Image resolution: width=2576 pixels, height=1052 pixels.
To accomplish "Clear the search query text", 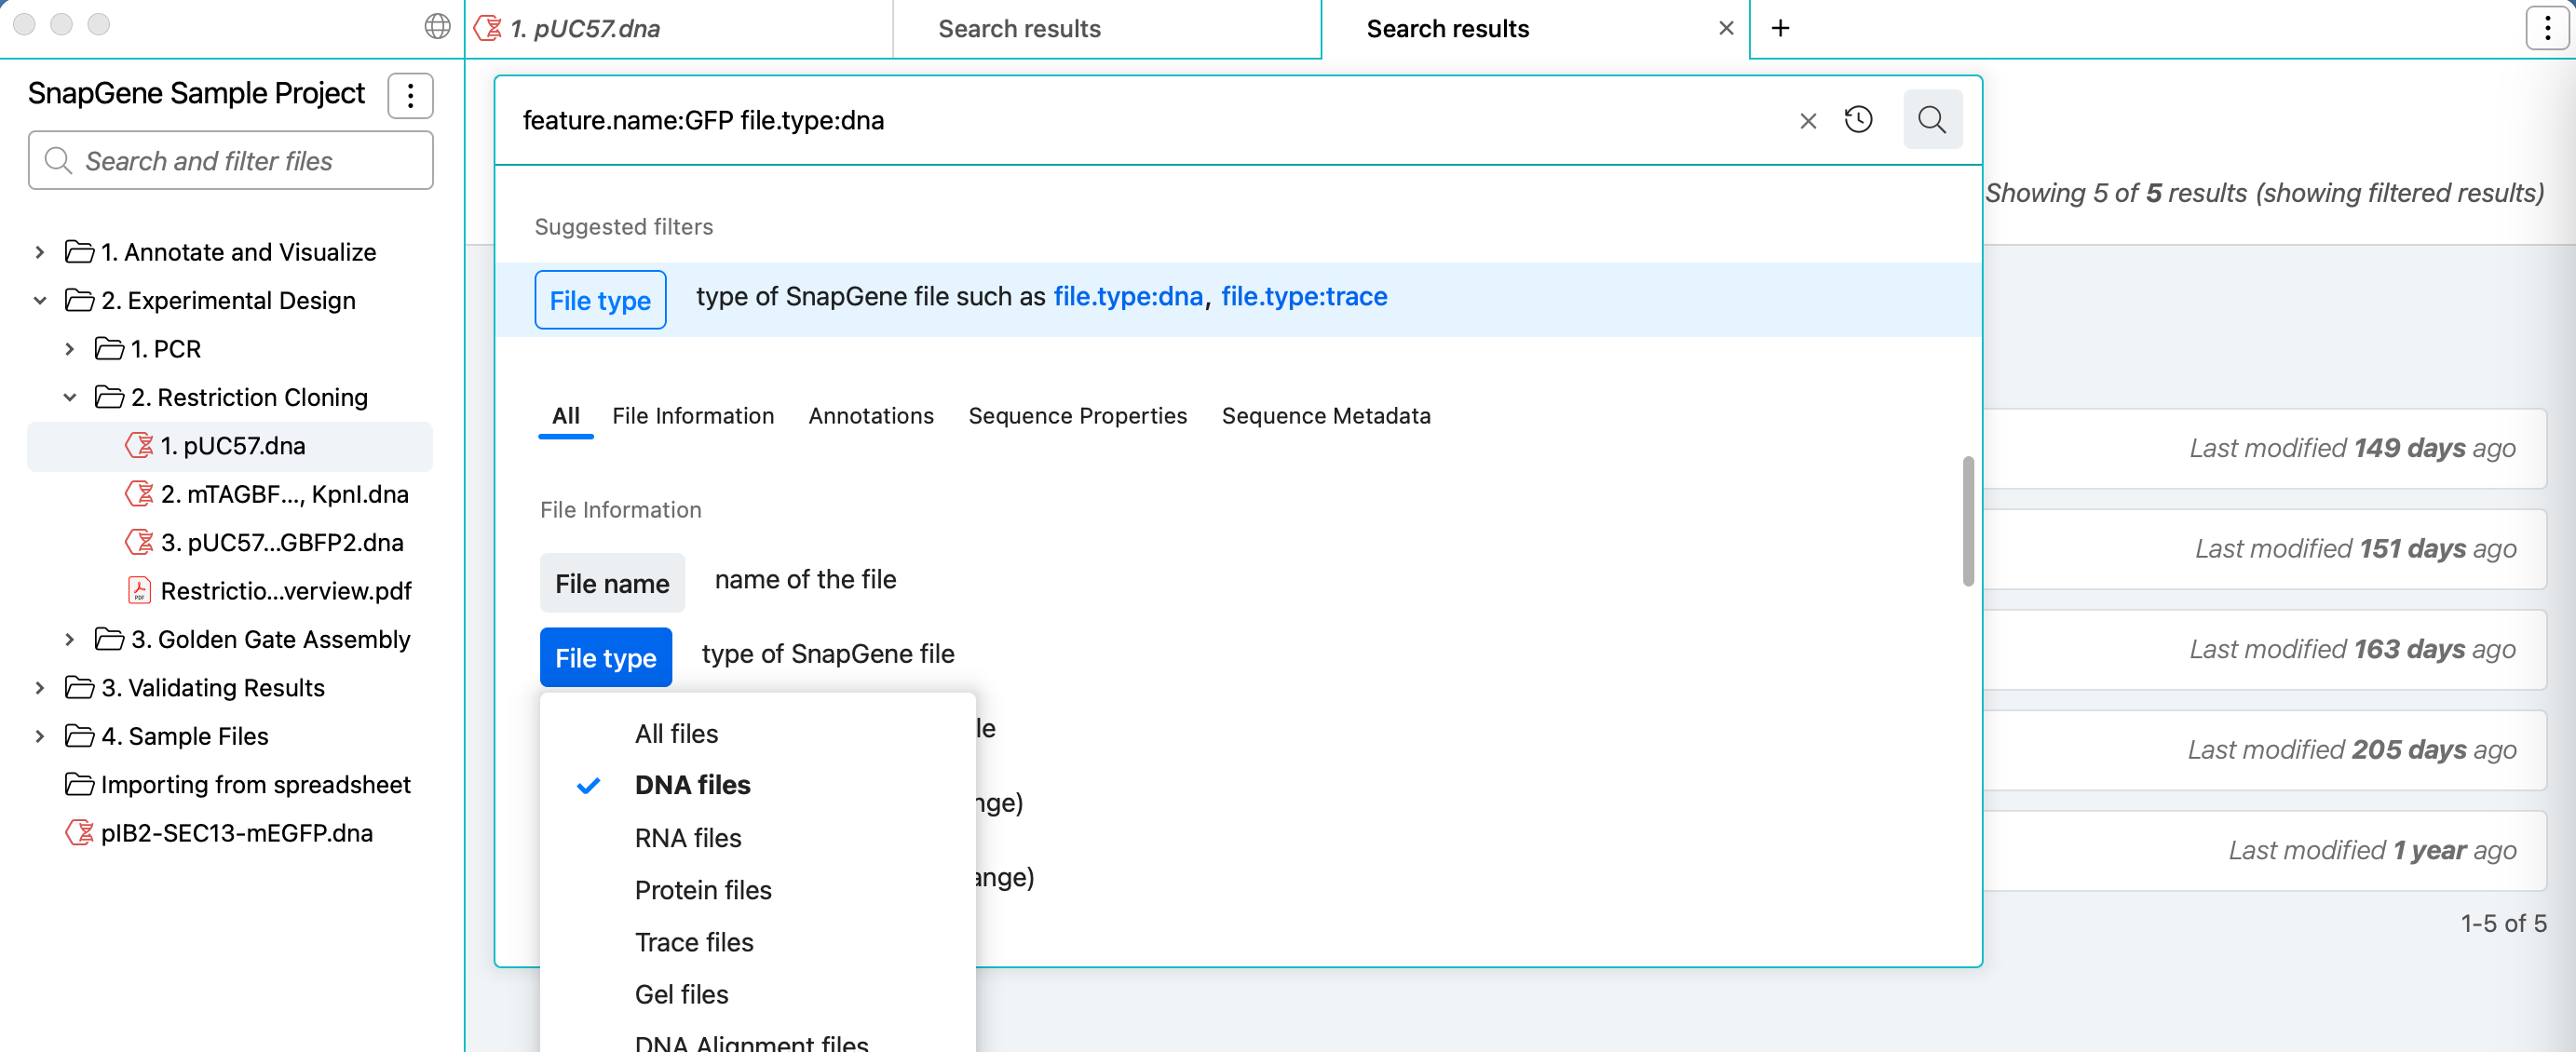I will pos(1808,121).
